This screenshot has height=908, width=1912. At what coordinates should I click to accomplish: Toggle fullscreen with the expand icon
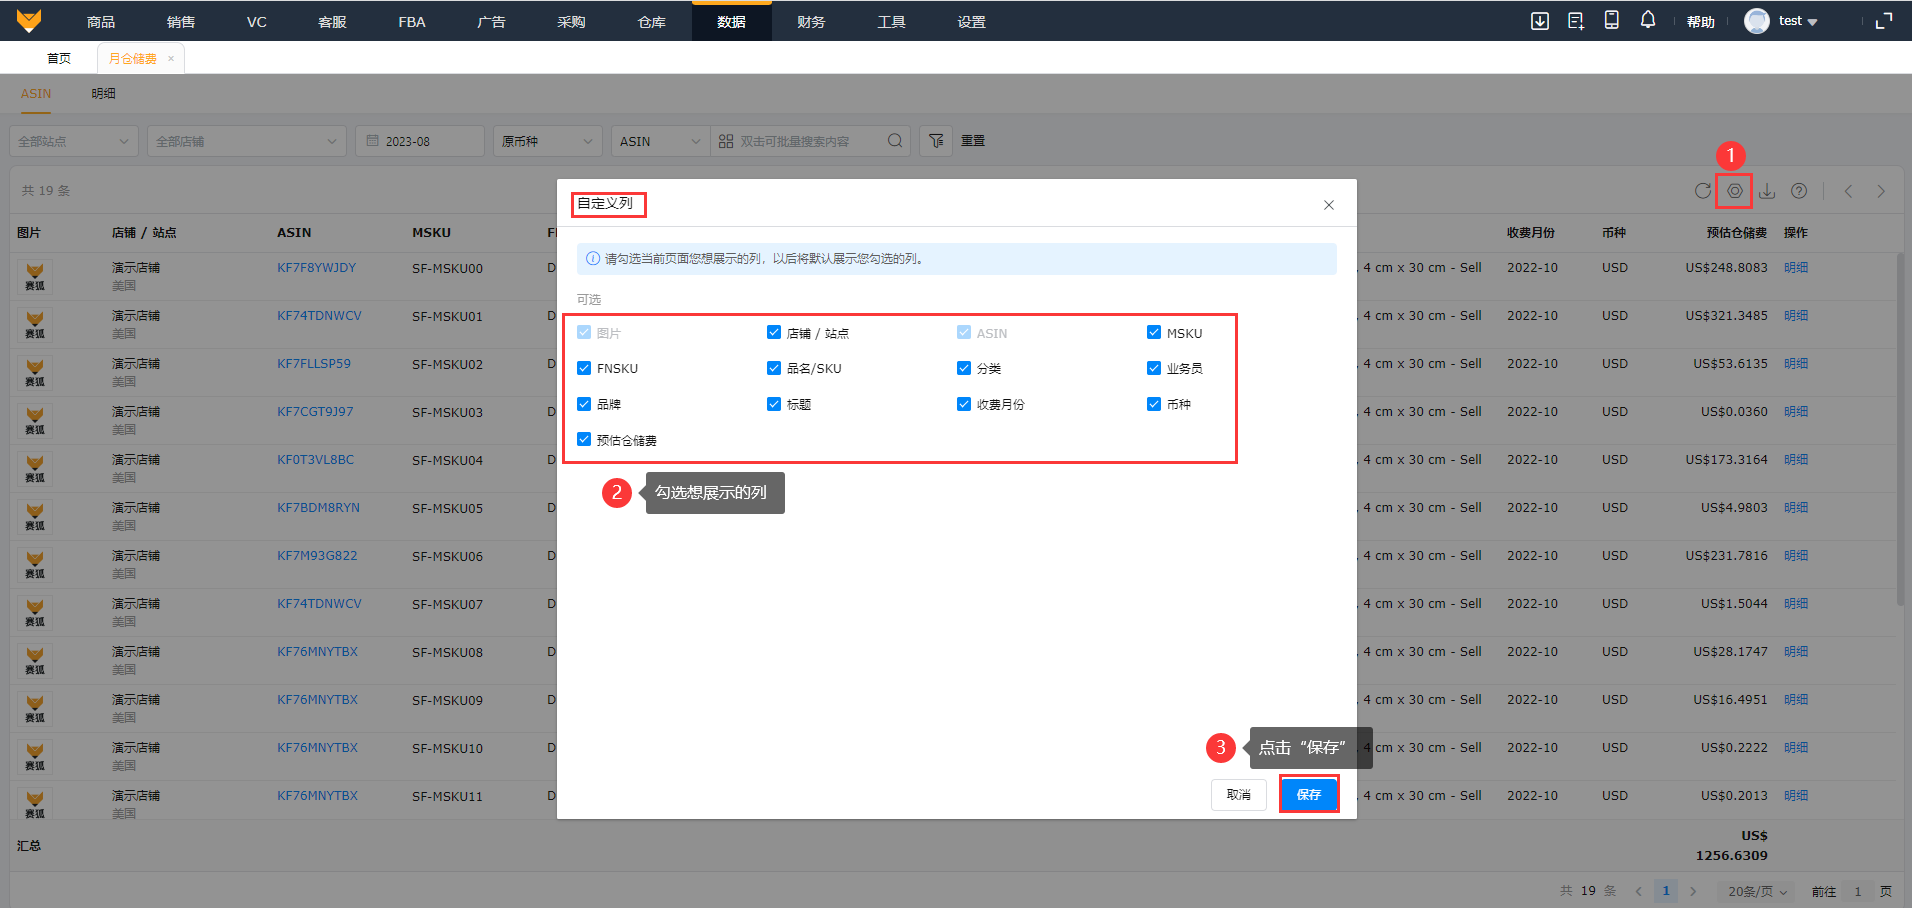pyautogui.click(x=1884, y=21)
